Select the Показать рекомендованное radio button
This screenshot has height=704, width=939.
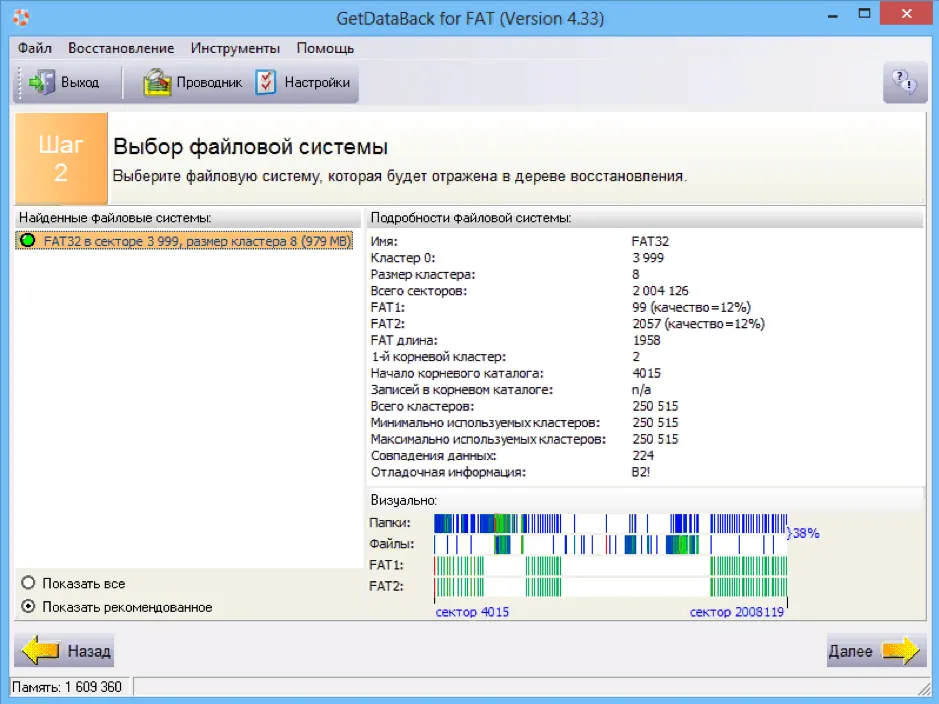pyautogui.click(x=28, y=606)
